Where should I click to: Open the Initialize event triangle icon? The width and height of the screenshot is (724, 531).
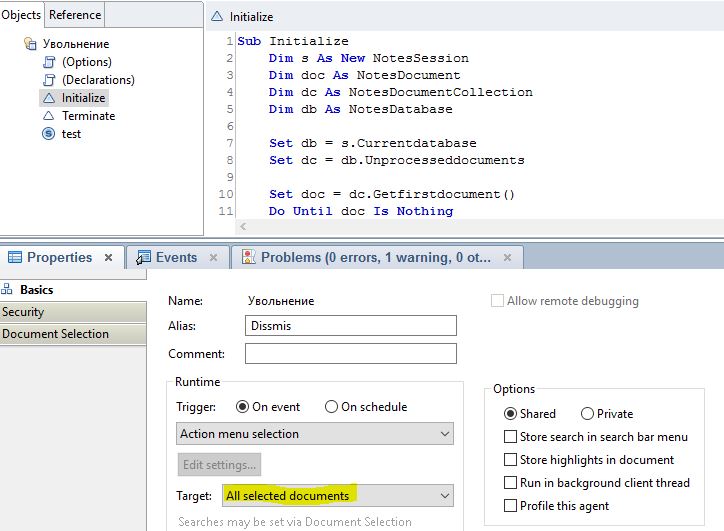[48, 98]
